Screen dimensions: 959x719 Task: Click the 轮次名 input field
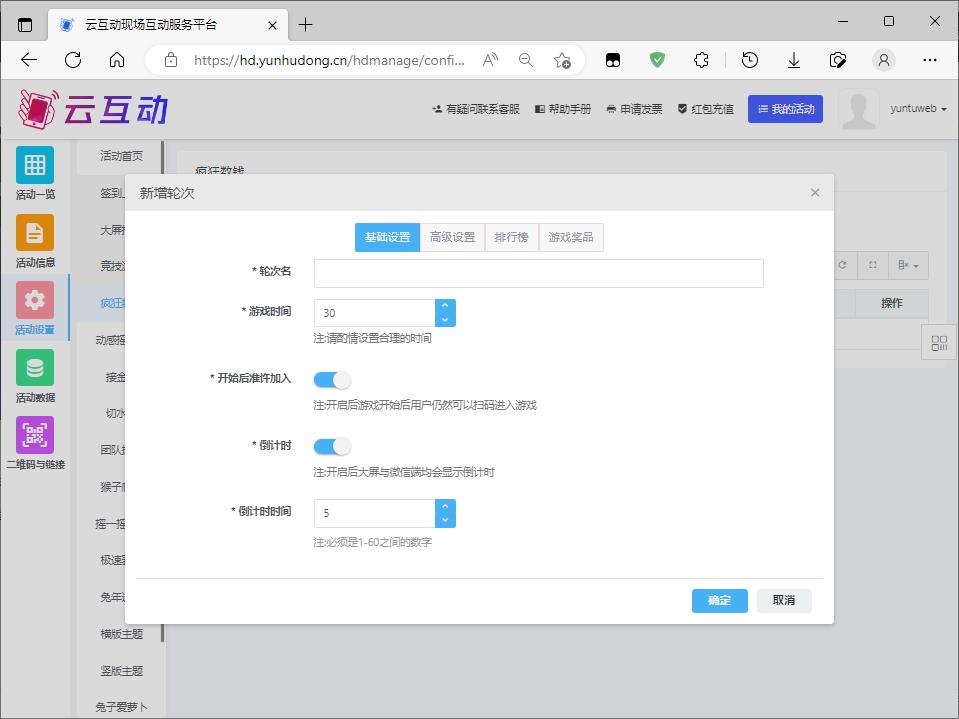coord(538,273)
